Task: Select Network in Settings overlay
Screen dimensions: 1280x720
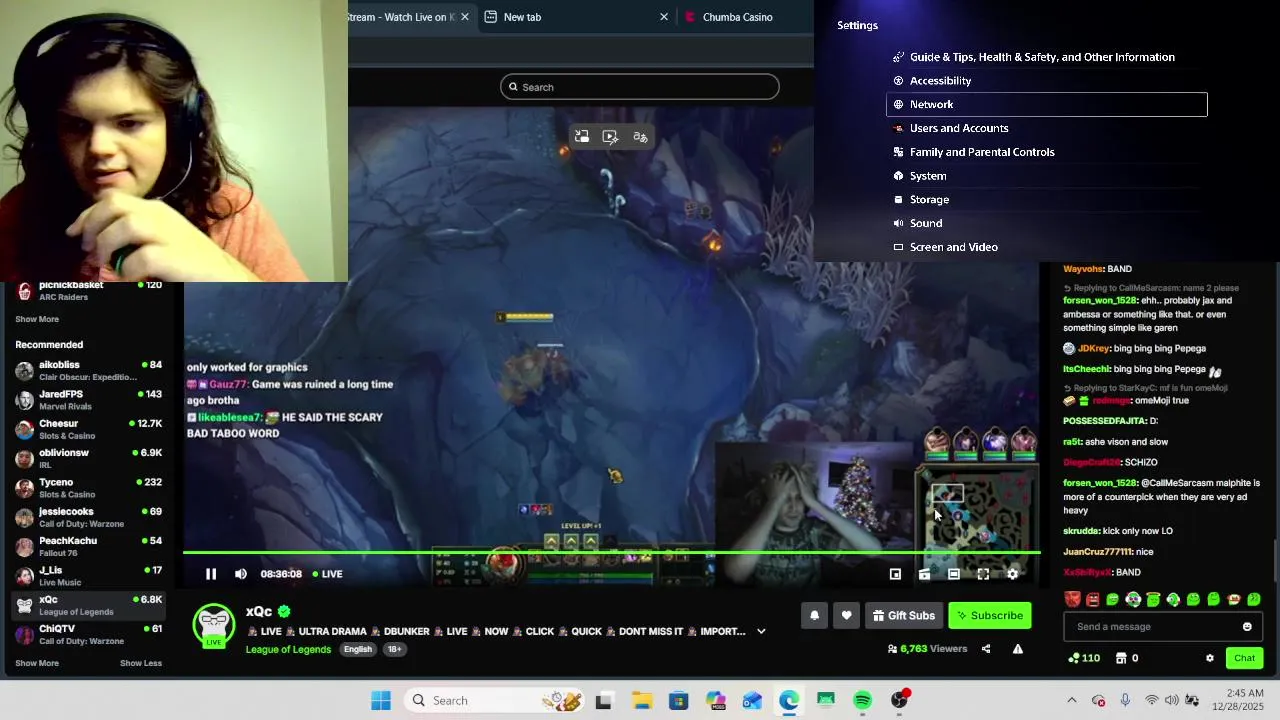Action: pos(1046,105)
